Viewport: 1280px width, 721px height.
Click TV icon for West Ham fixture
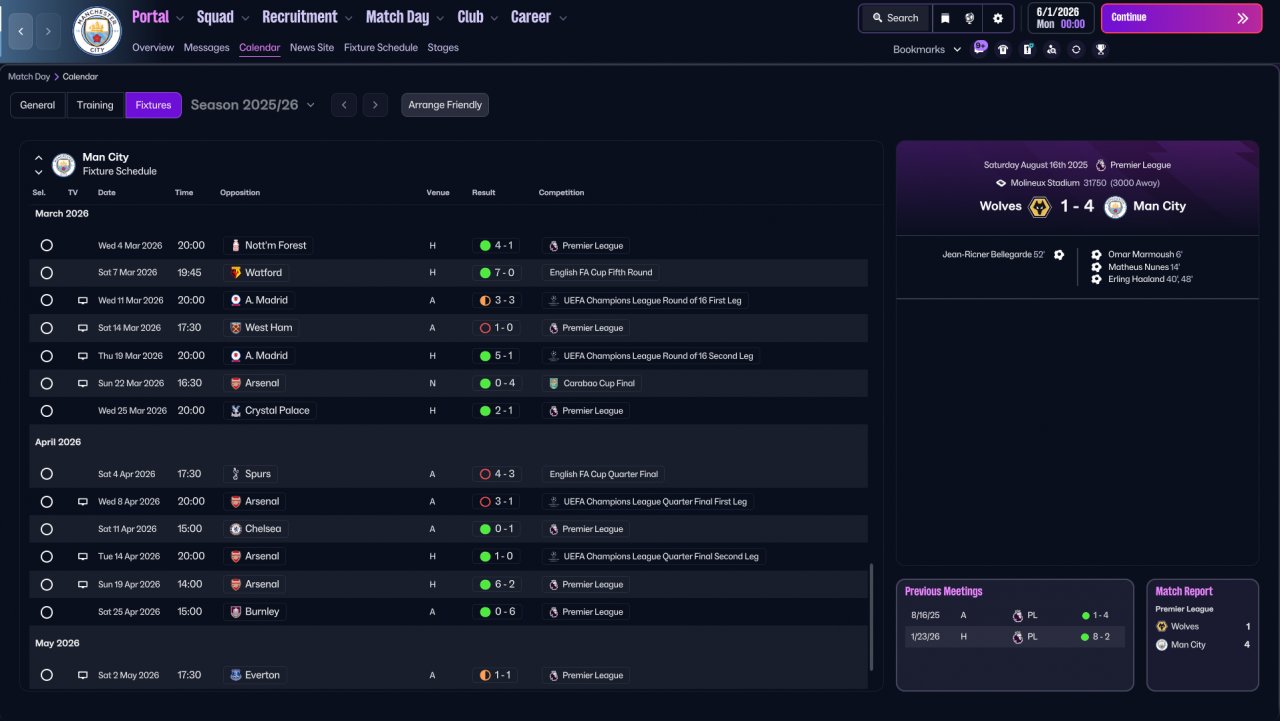click(x=83, y=328)
